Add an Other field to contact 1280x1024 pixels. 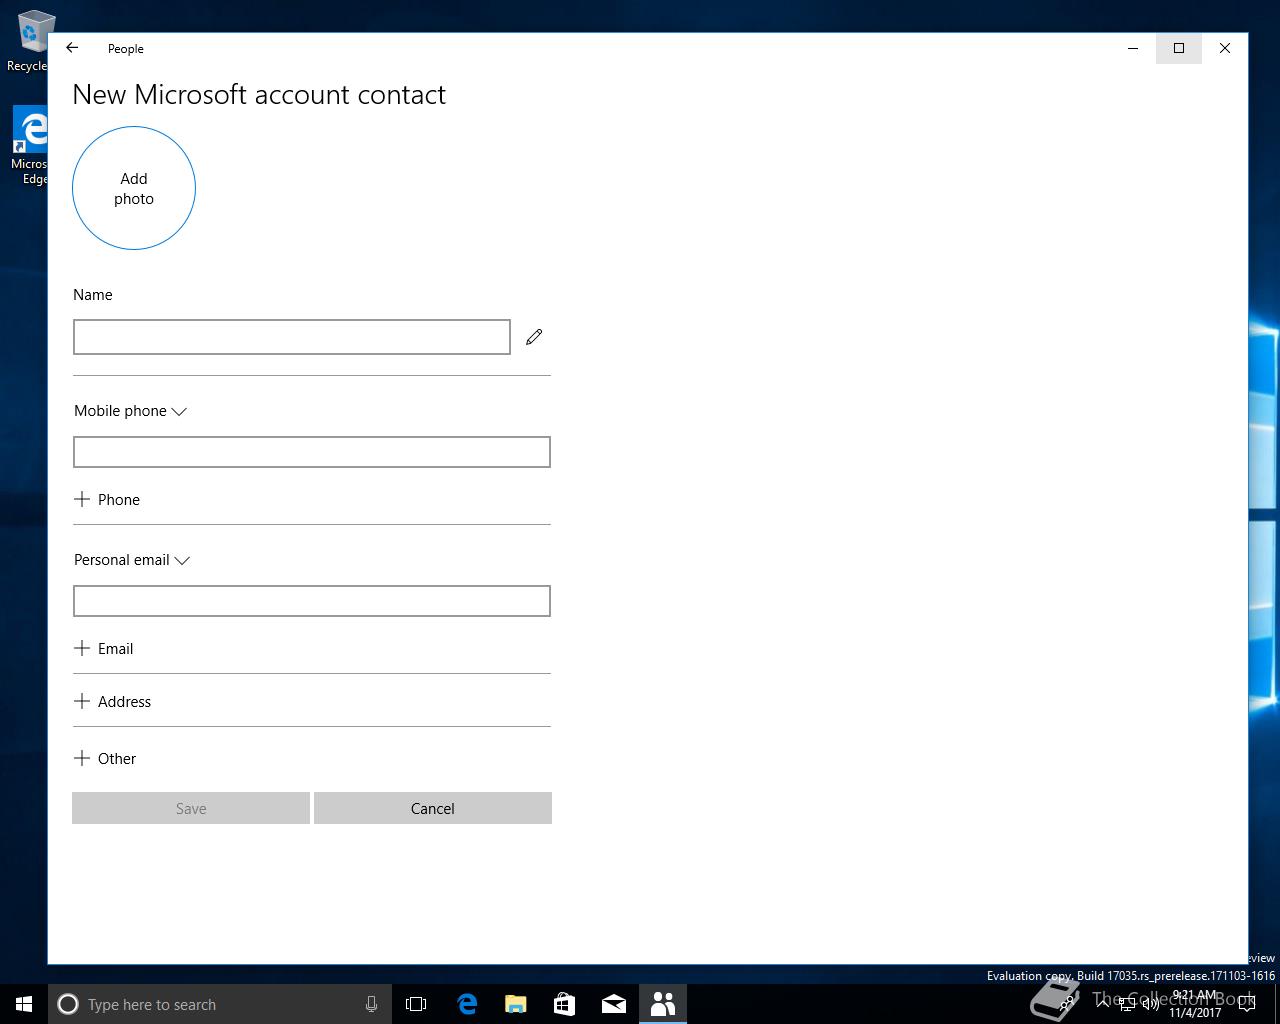[x=105, y=759]
